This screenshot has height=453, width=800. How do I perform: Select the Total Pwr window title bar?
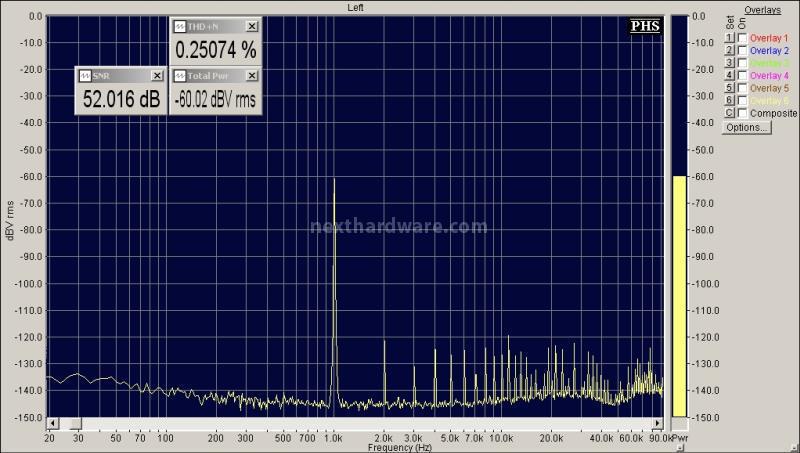tap(215, 76)
